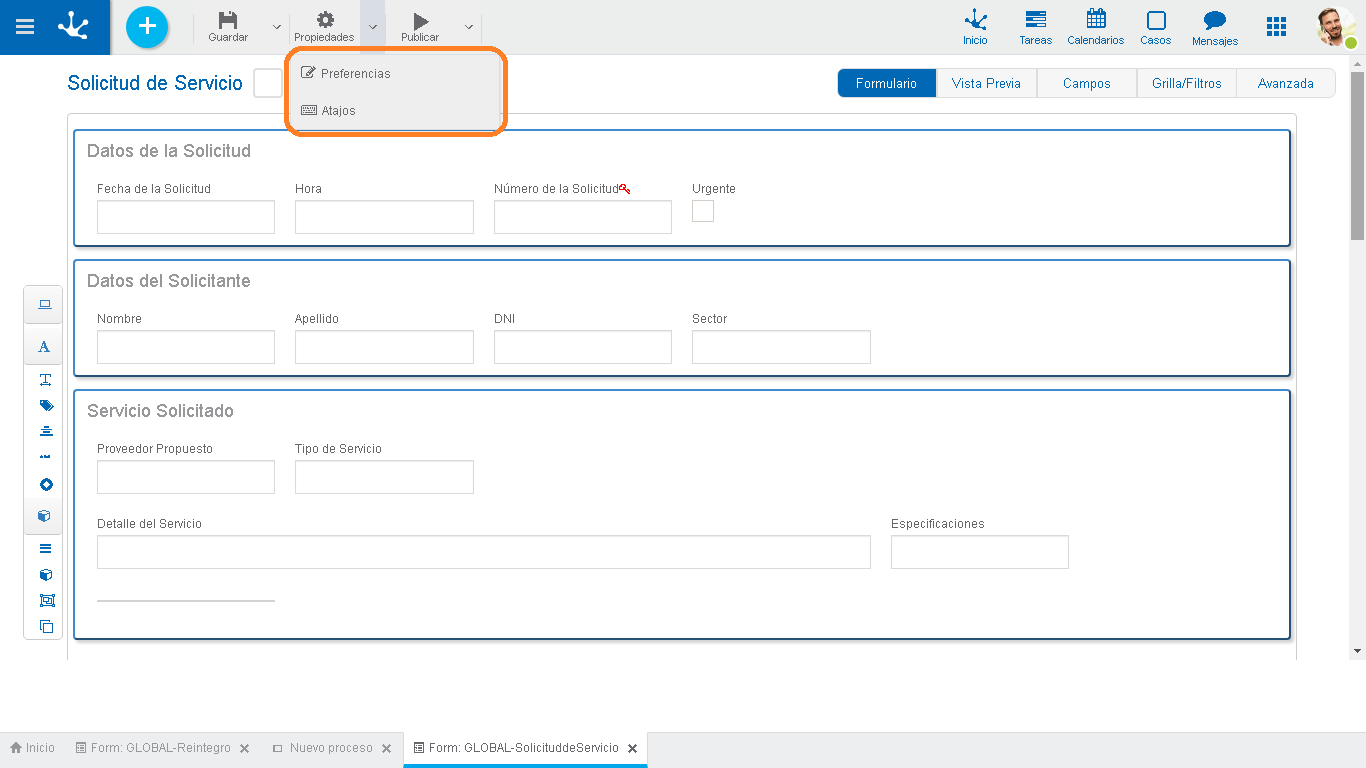Screen dimensions: 1366x768
Task: Select the overlapping squares copy icon
Action: click(x=46, y=627)
